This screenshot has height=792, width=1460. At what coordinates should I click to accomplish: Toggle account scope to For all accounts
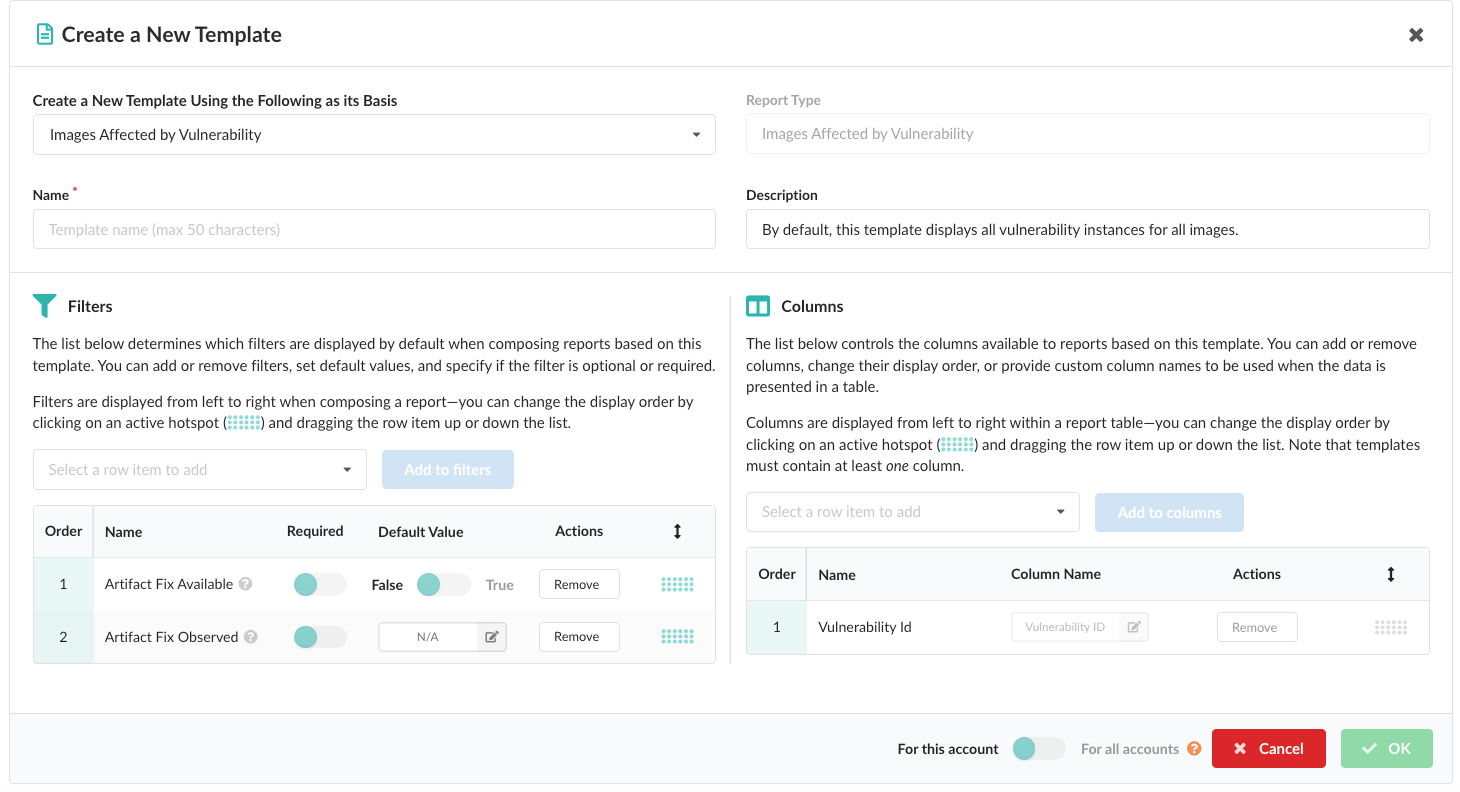coord(1038,748)
